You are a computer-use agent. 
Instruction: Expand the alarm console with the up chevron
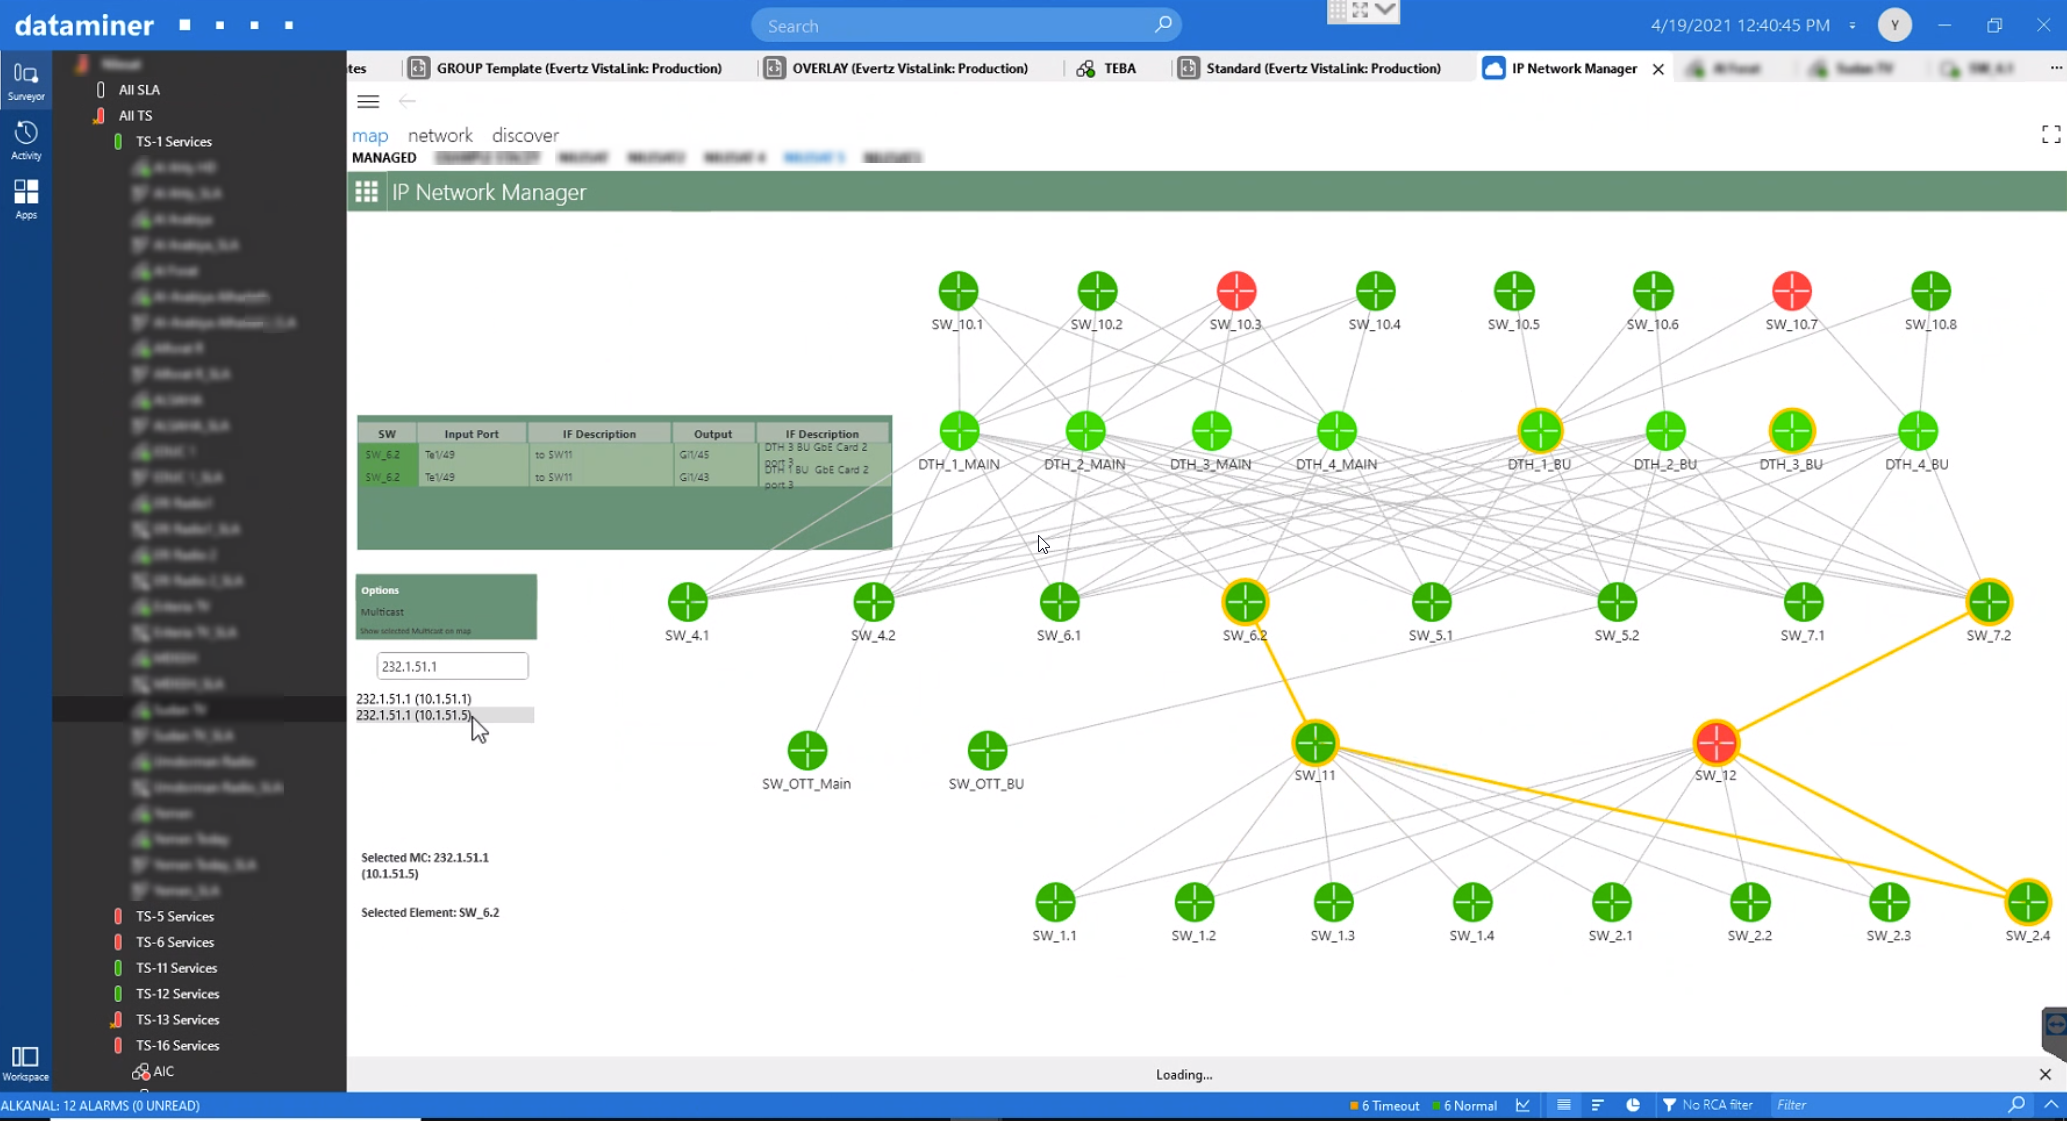(2051, 1105)
